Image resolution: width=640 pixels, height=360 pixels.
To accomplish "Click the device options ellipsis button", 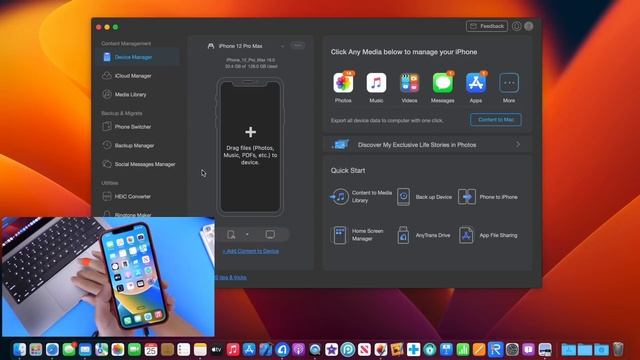I will click(x=298, y=46).
